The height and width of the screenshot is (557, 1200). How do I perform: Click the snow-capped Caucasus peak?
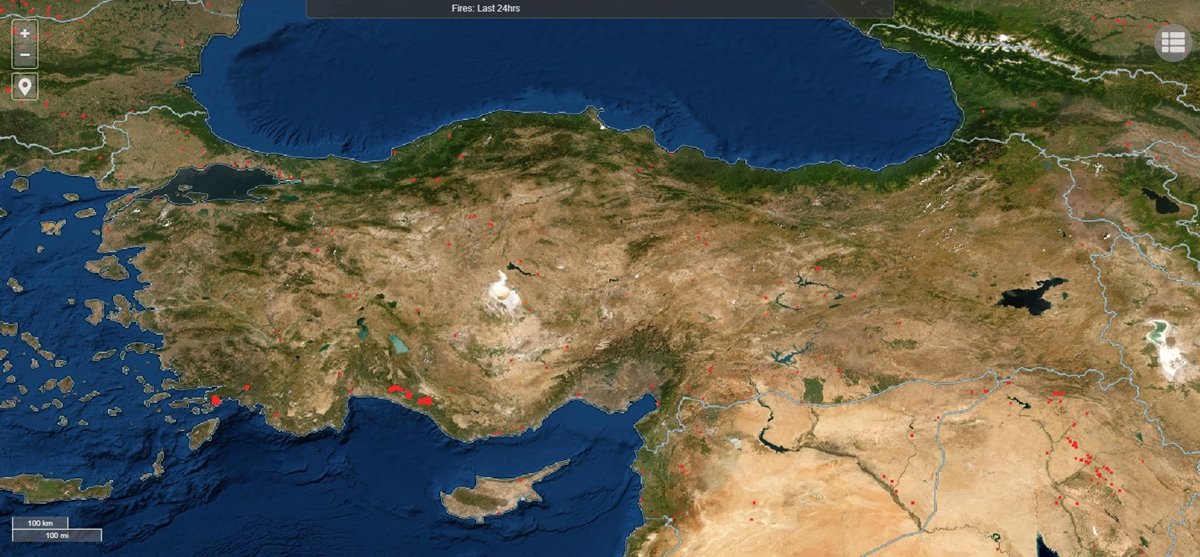(1003, 39)
